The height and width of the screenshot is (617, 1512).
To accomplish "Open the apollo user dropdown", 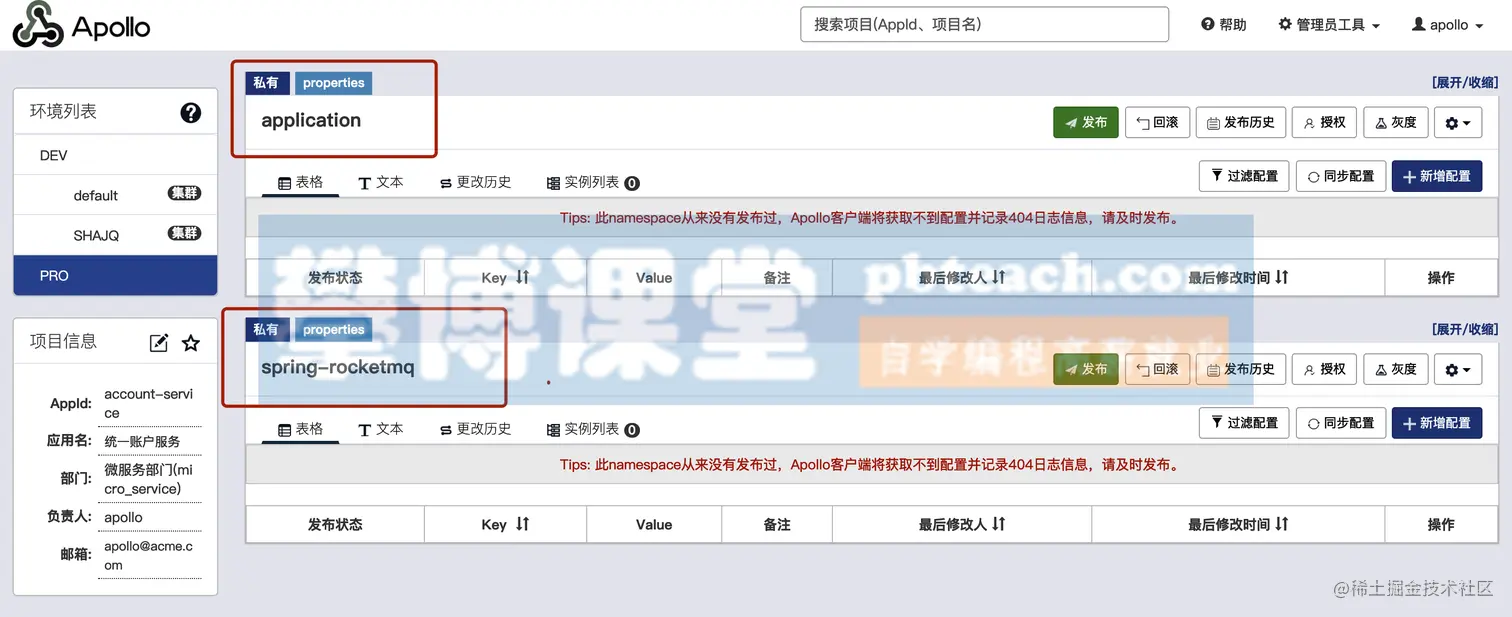I will 1447,25.
